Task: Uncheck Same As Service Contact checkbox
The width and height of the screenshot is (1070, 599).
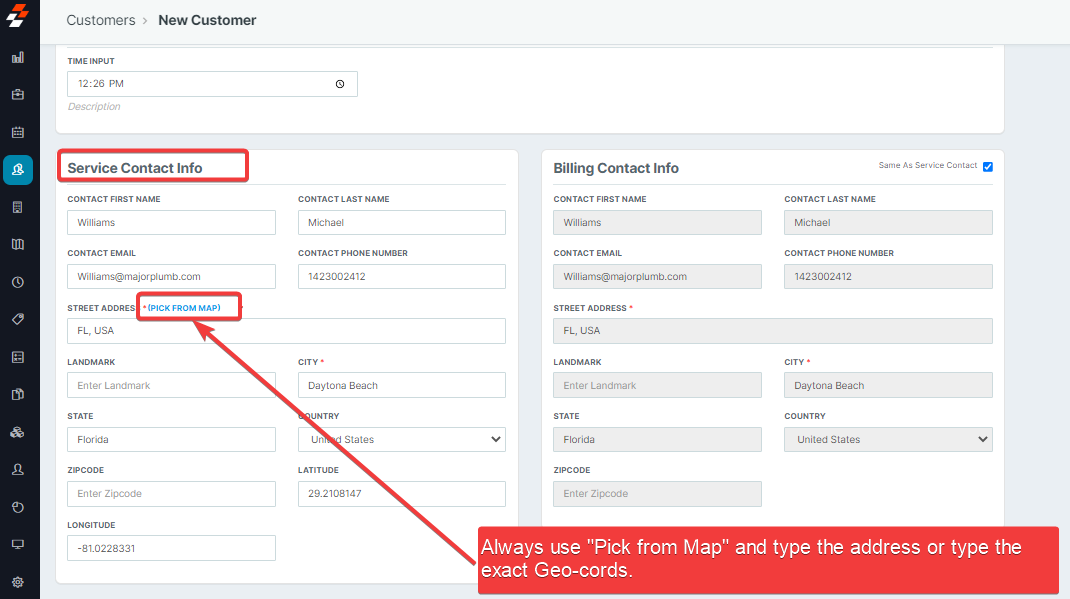Action: pos(987,166)
